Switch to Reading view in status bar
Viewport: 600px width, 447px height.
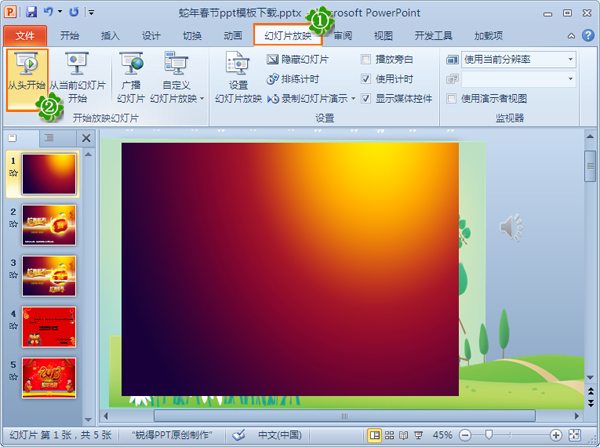pyautogui.click(x=403, y=435)
